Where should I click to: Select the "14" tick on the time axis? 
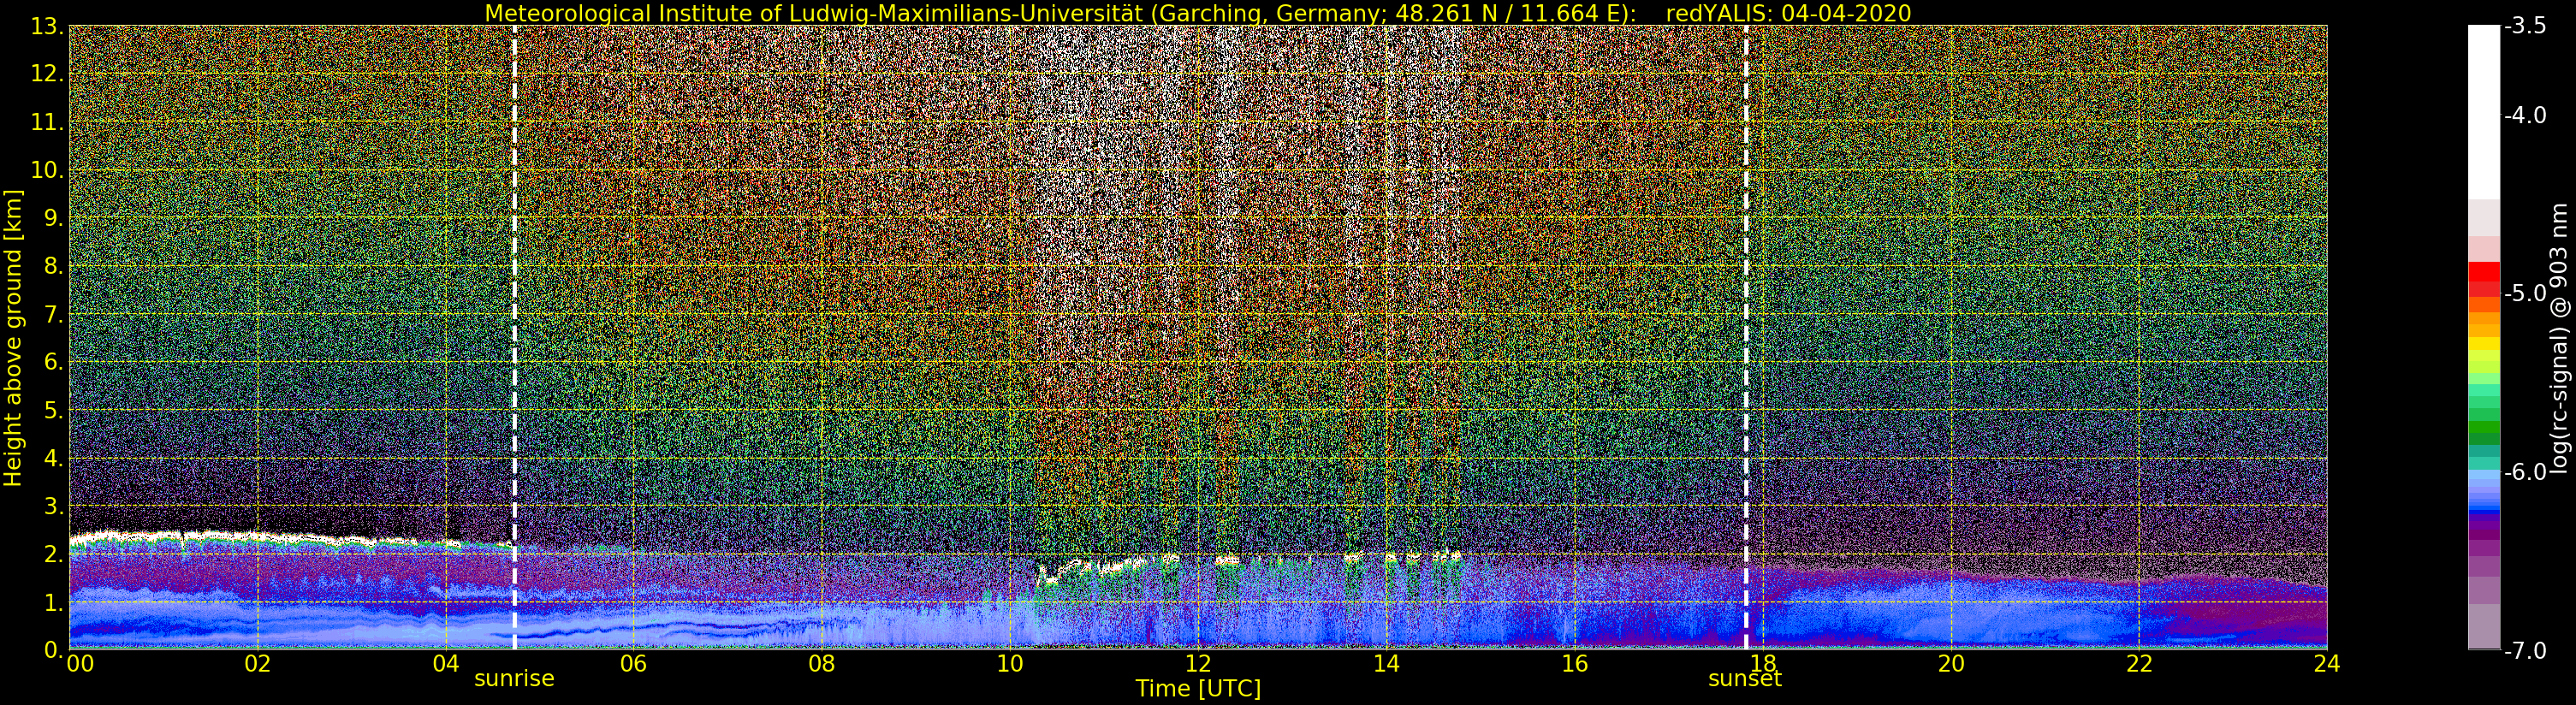coord(1386,663)
